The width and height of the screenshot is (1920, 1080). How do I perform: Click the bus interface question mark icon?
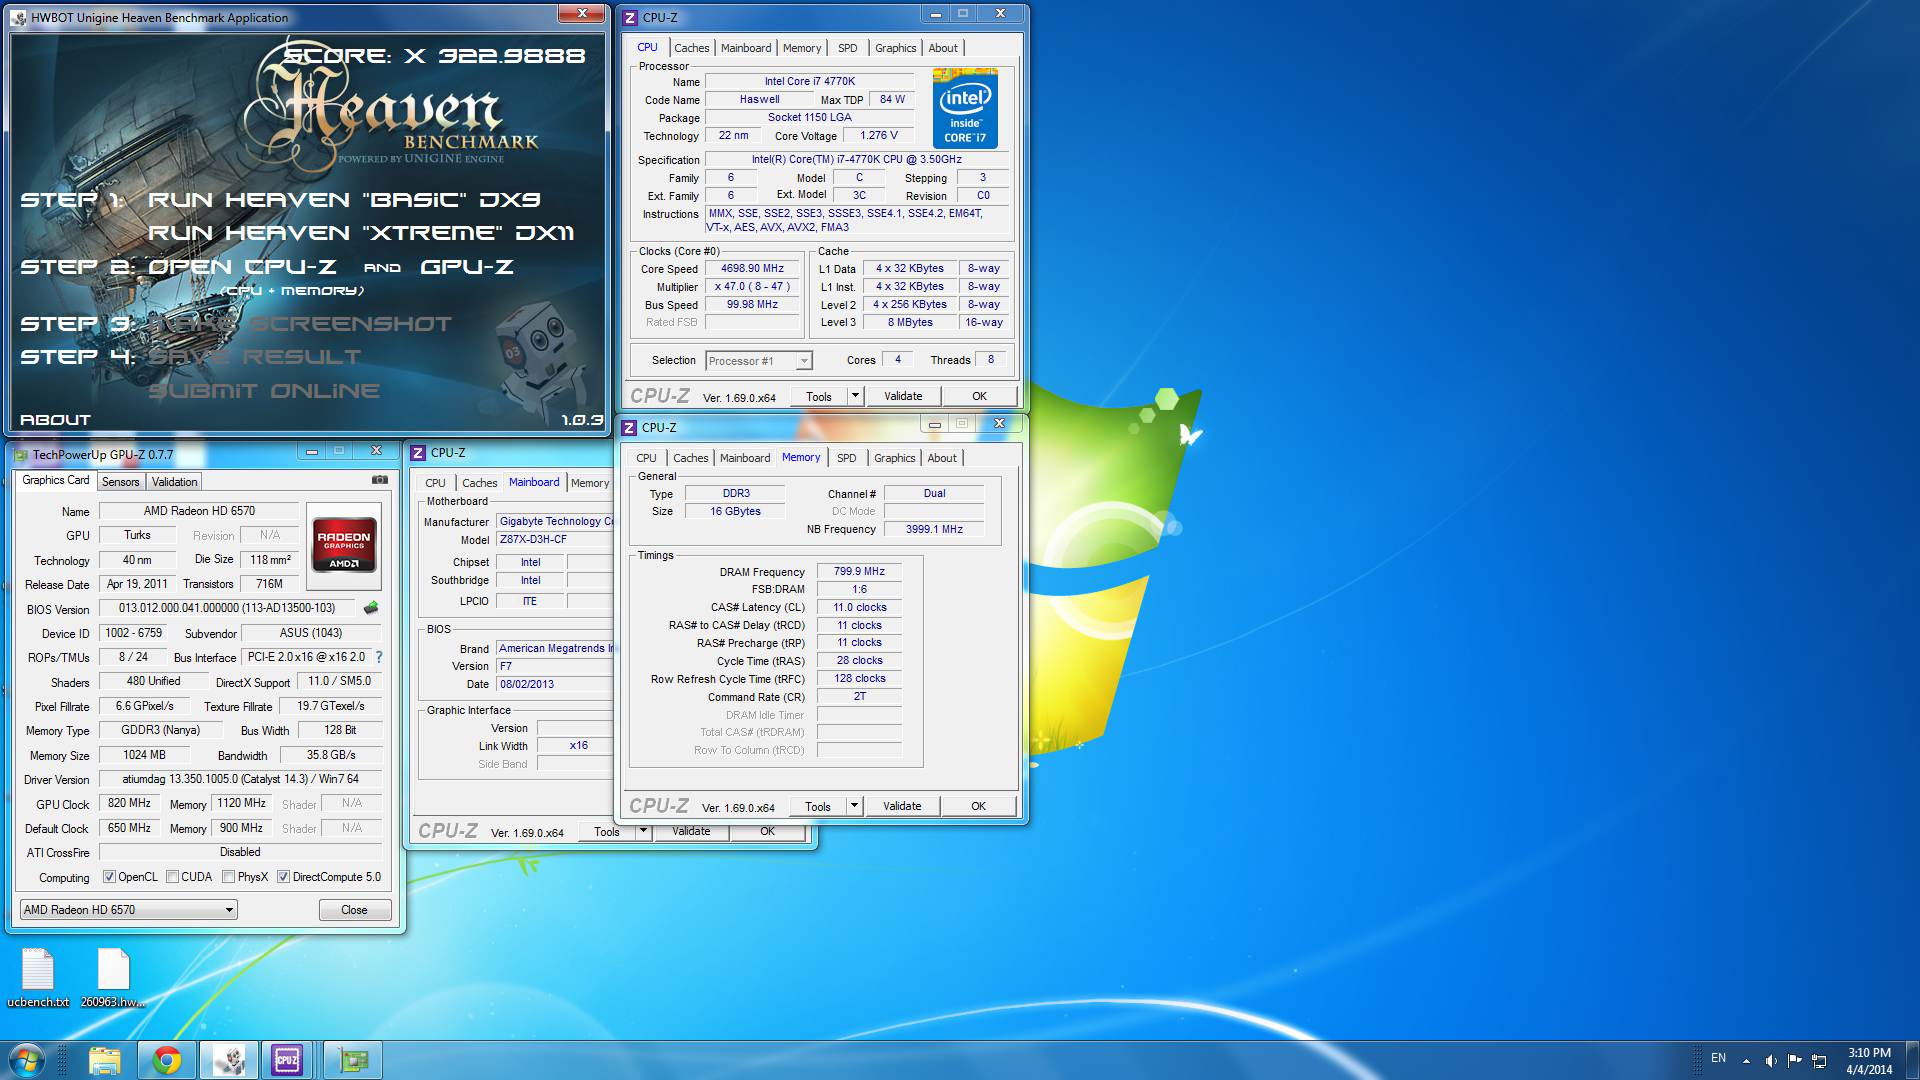coord(379,657)
